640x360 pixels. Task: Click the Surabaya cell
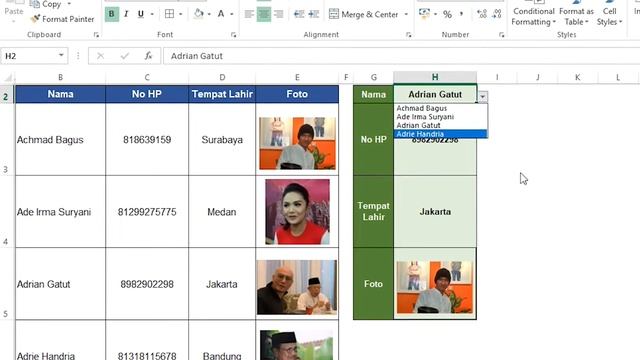click(x=222, y=140)
